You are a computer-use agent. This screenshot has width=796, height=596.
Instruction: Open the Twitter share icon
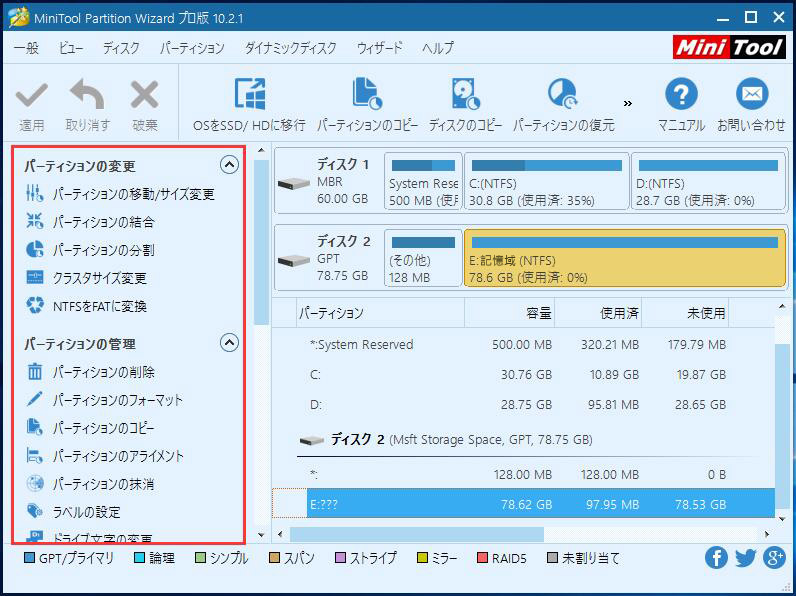coord(745,558)
